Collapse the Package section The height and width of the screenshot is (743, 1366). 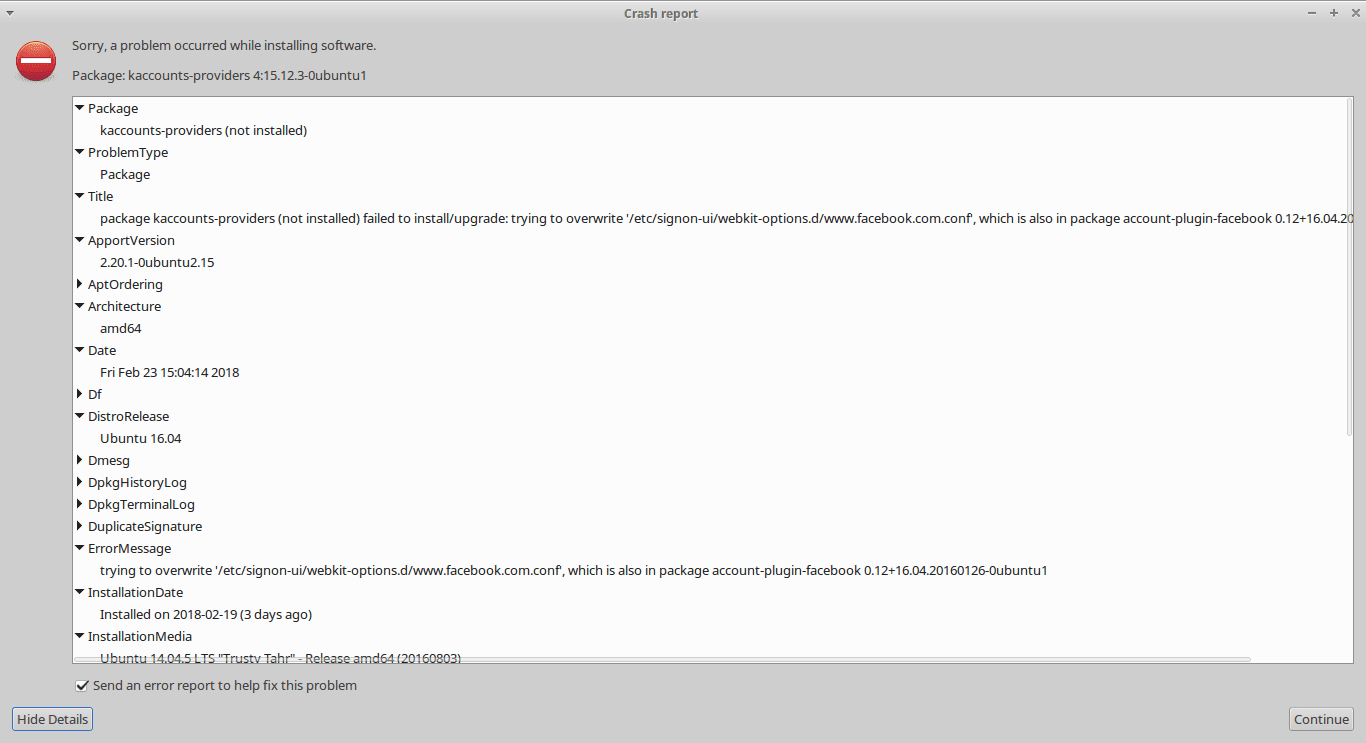(x=80, y=108)
